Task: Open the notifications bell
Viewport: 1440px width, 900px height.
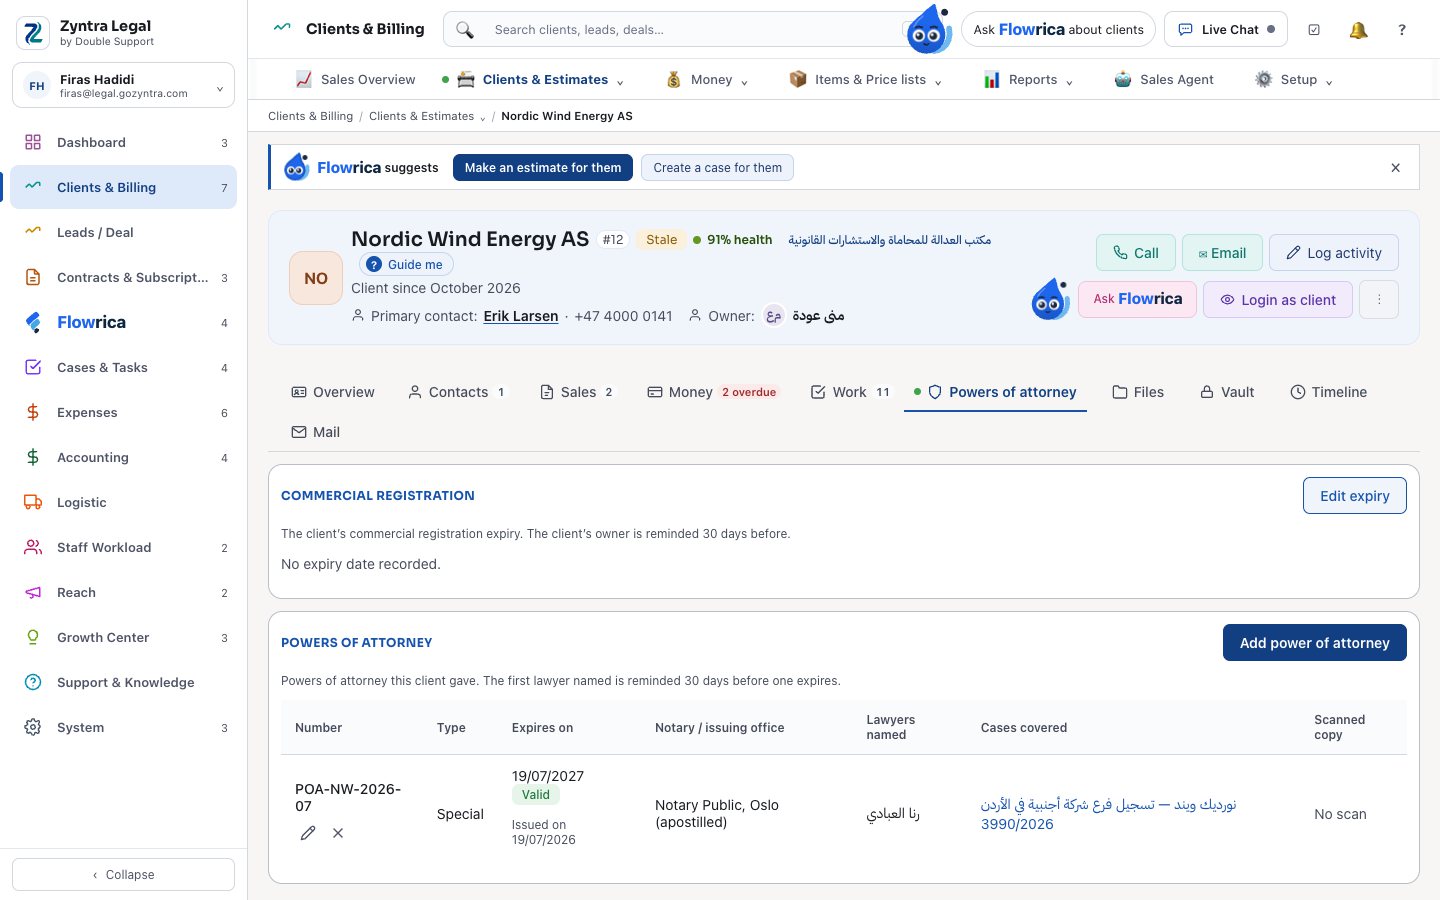Action: (x=1358, y=30)
